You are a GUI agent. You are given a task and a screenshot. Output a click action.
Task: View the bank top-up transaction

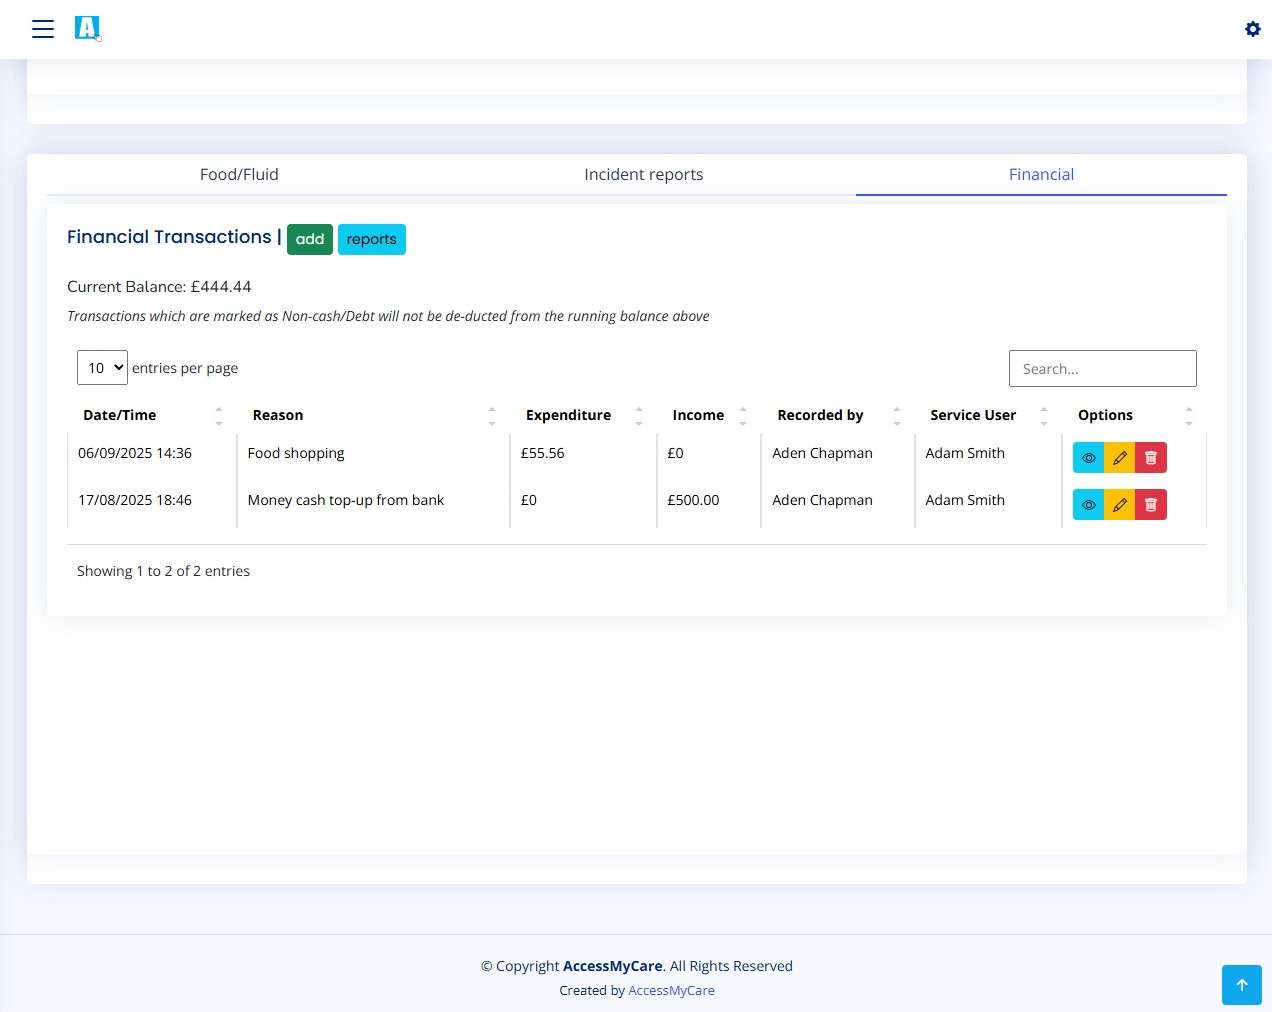point(1088,505)
